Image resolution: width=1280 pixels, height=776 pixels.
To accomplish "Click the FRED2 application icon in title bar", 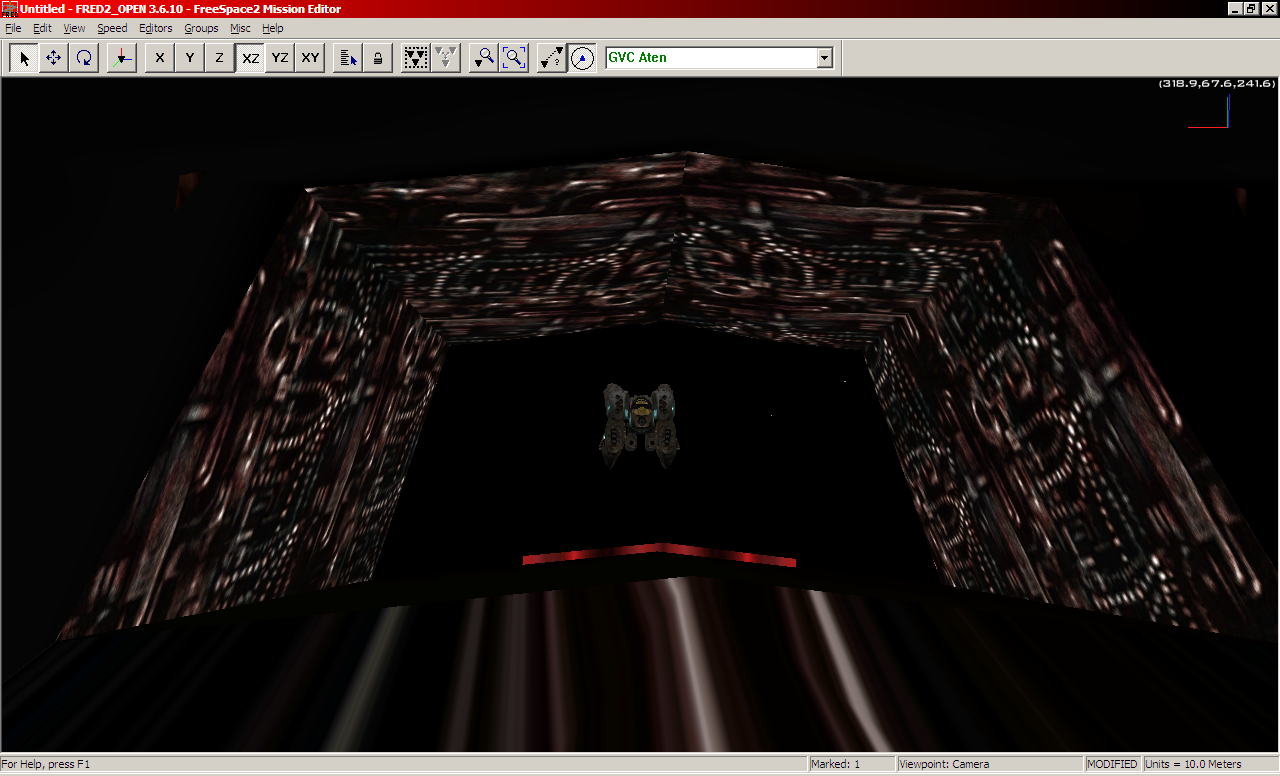I will pyautogui.click(x=9, y=9).
